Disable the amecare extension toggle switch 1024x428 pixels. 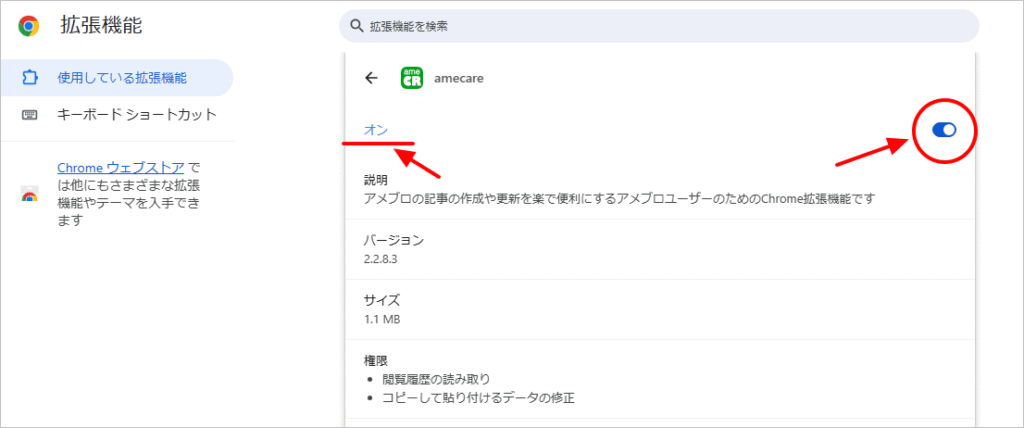click(x=943, y=130)
